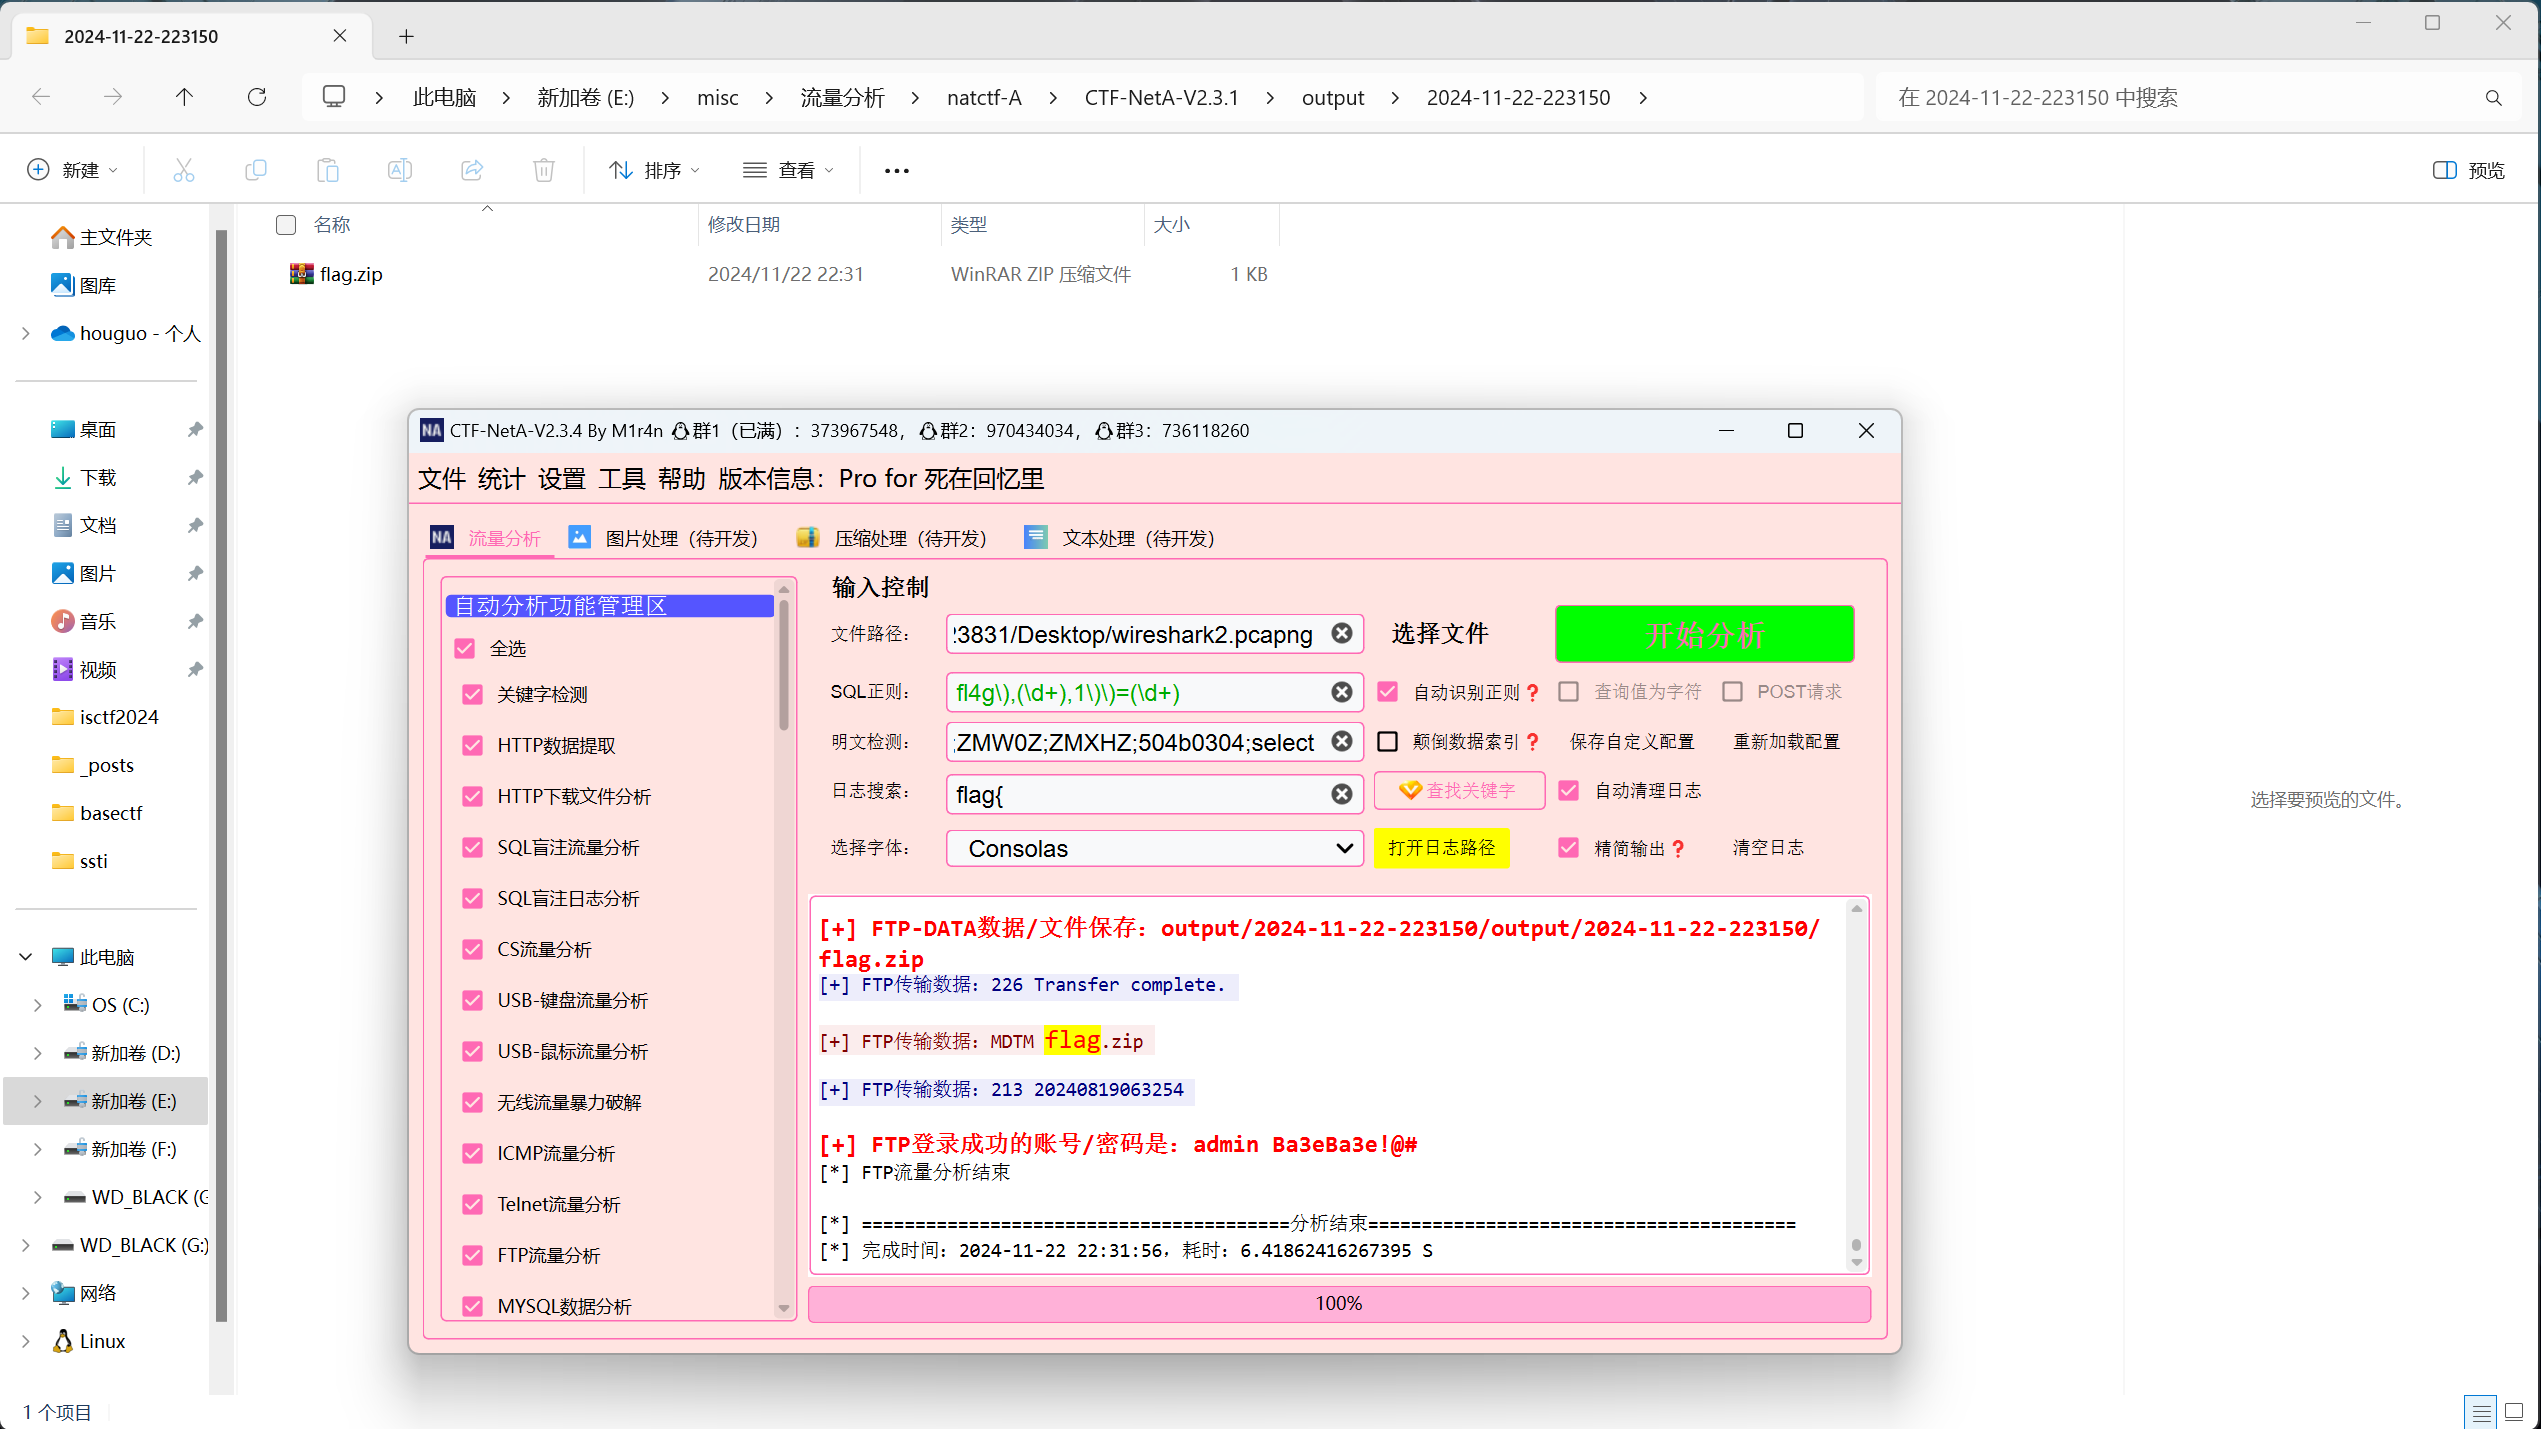Open the 设置 menu
Screen dimensions: 2541x1429
[562, 479]
